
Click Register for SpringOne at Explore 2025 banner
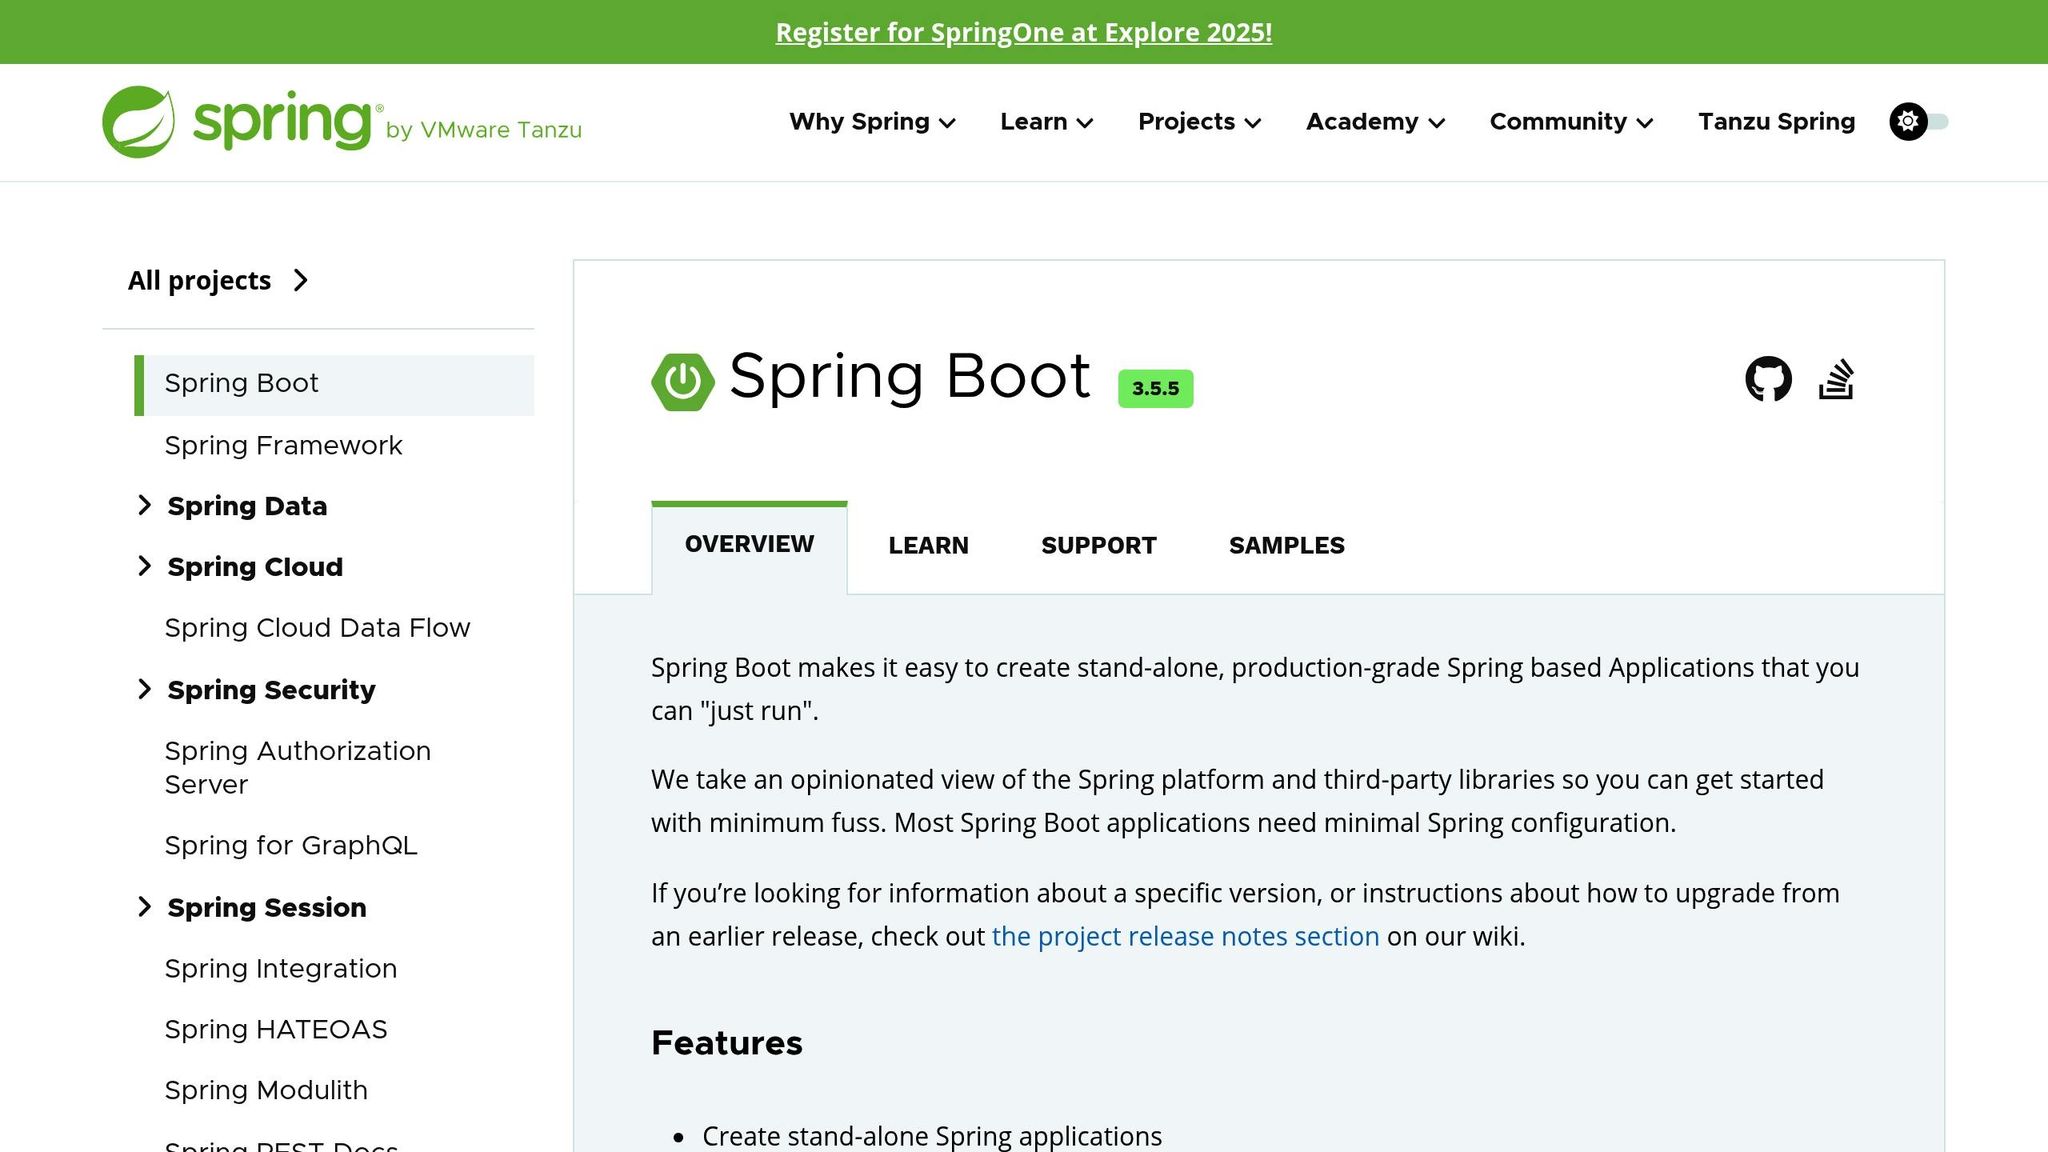coord(1024,32)
